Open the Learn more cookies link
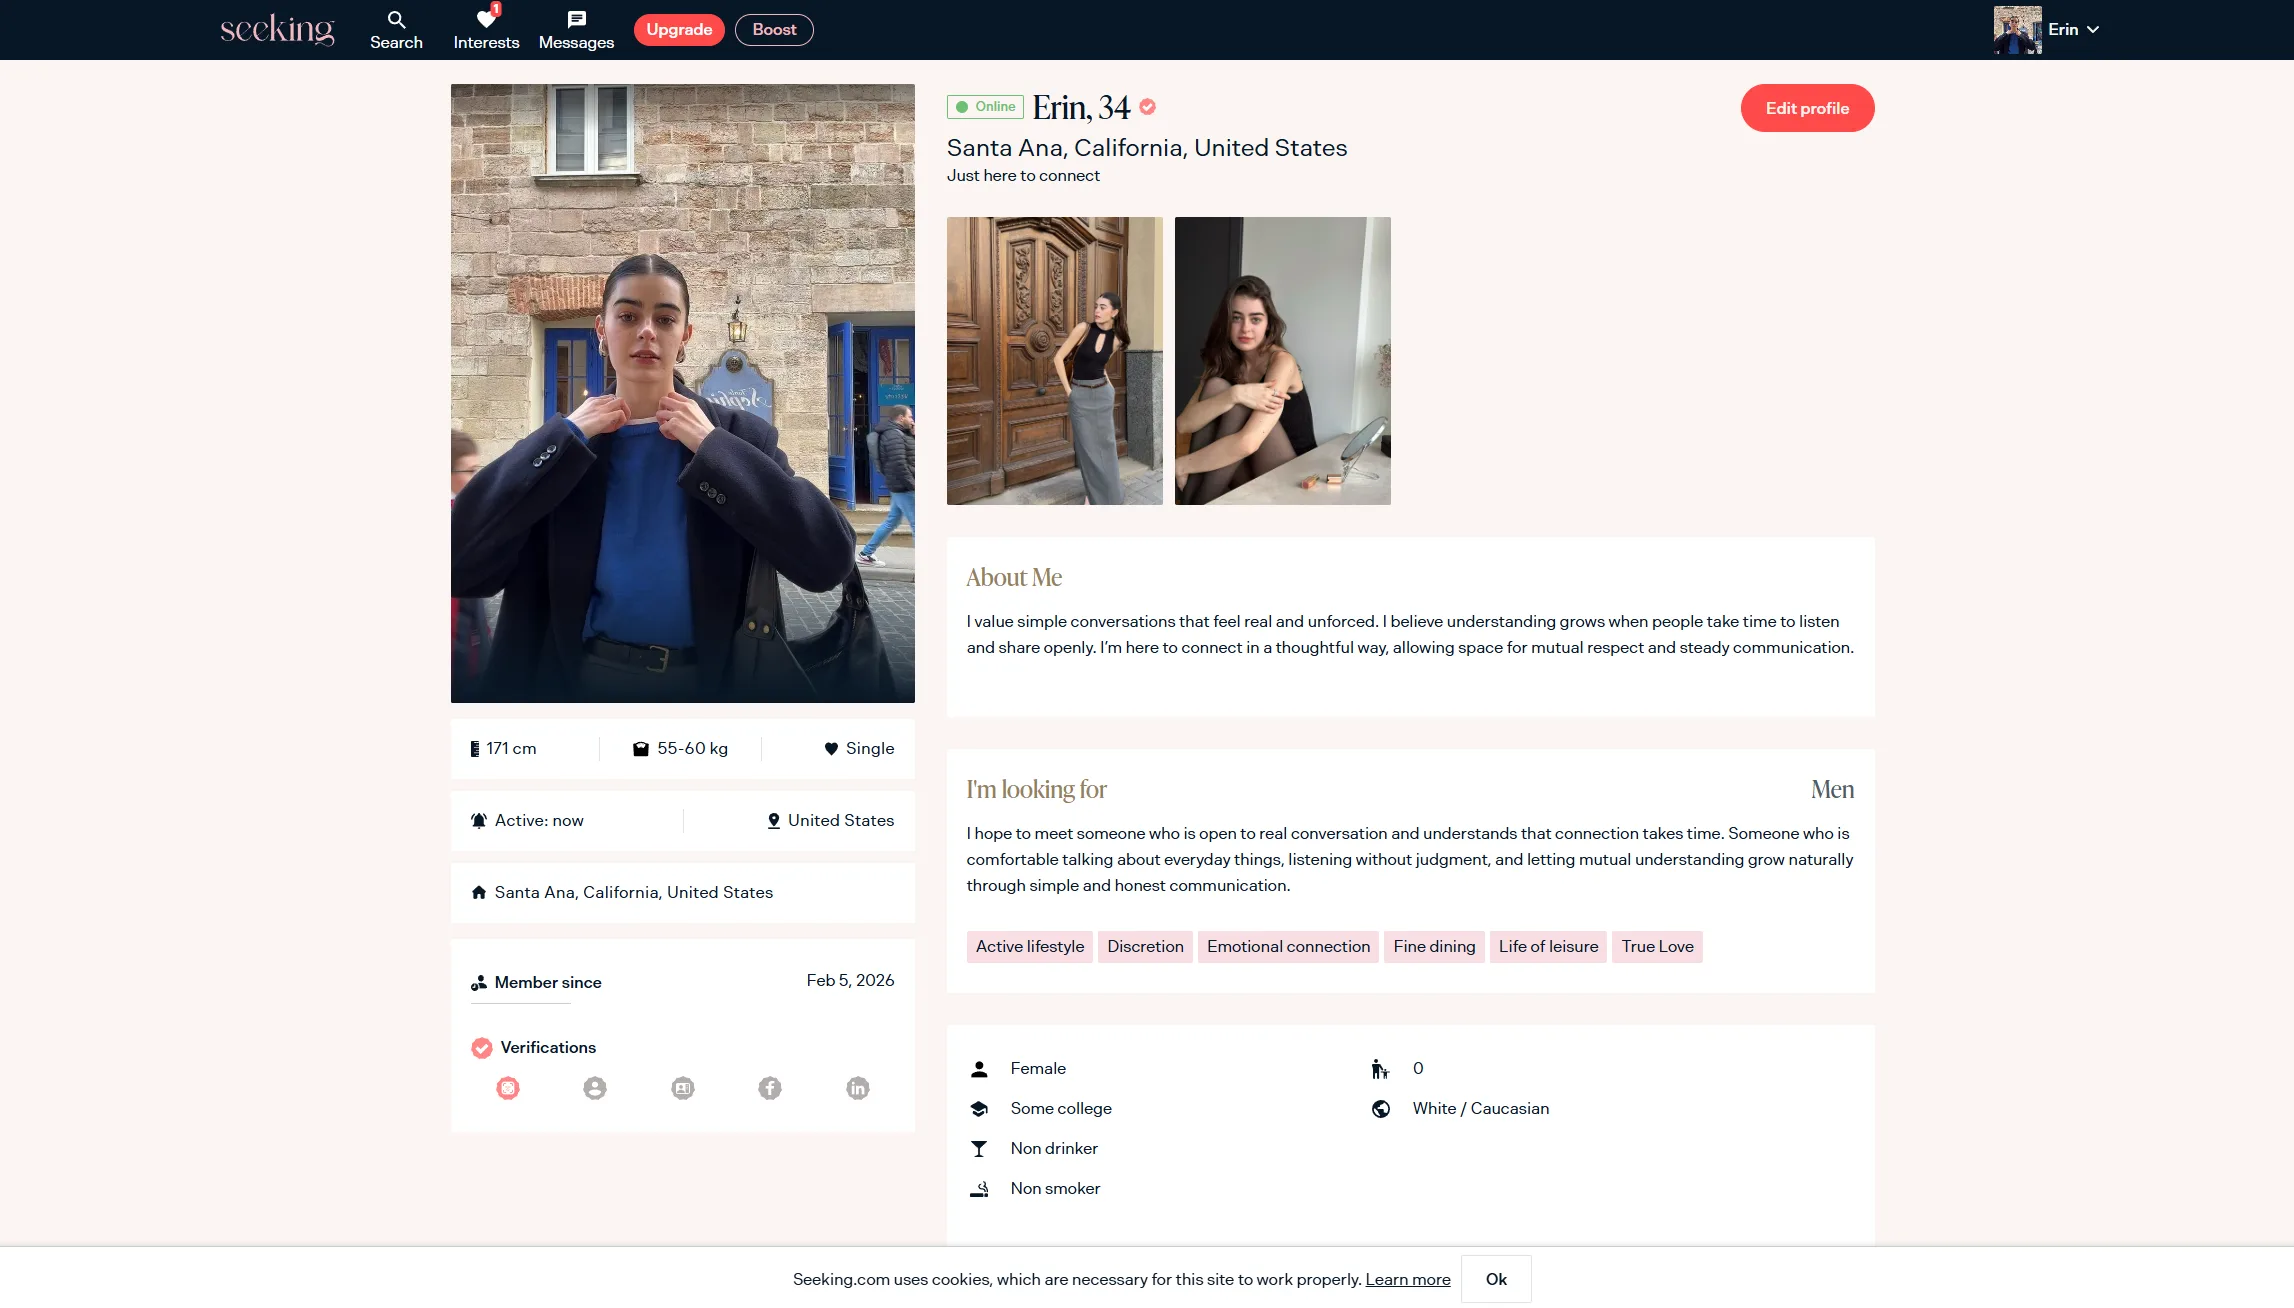The width and height of the screenshot is (2294, 1308). (1407, 1279)
